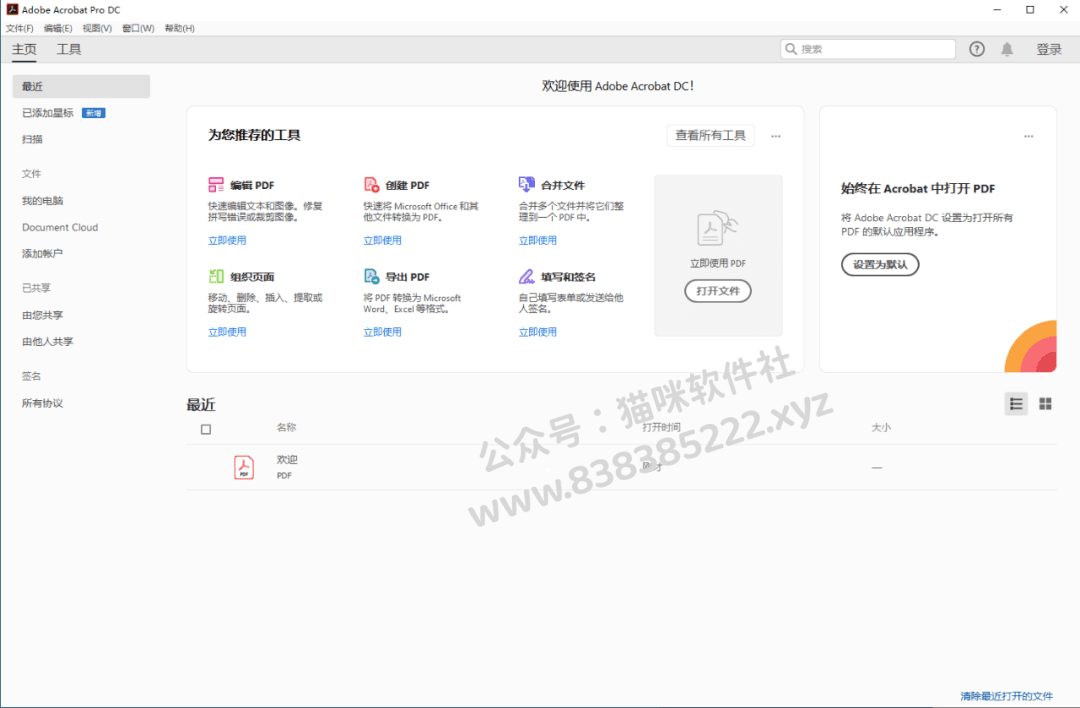Viewport: 1080px width, 708px height.
Task: Click the 清除最近打开的文件 link
Action: click(1006, 696)
